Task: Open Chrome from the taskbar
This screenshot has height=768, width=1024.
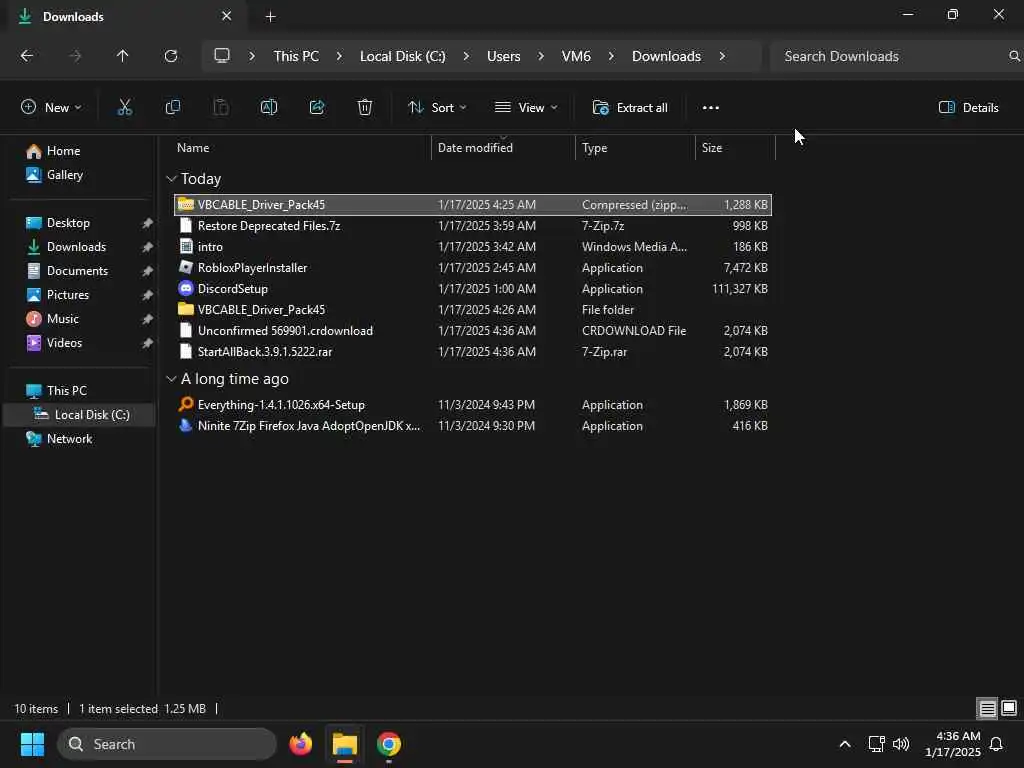Action: pos(389,744)
